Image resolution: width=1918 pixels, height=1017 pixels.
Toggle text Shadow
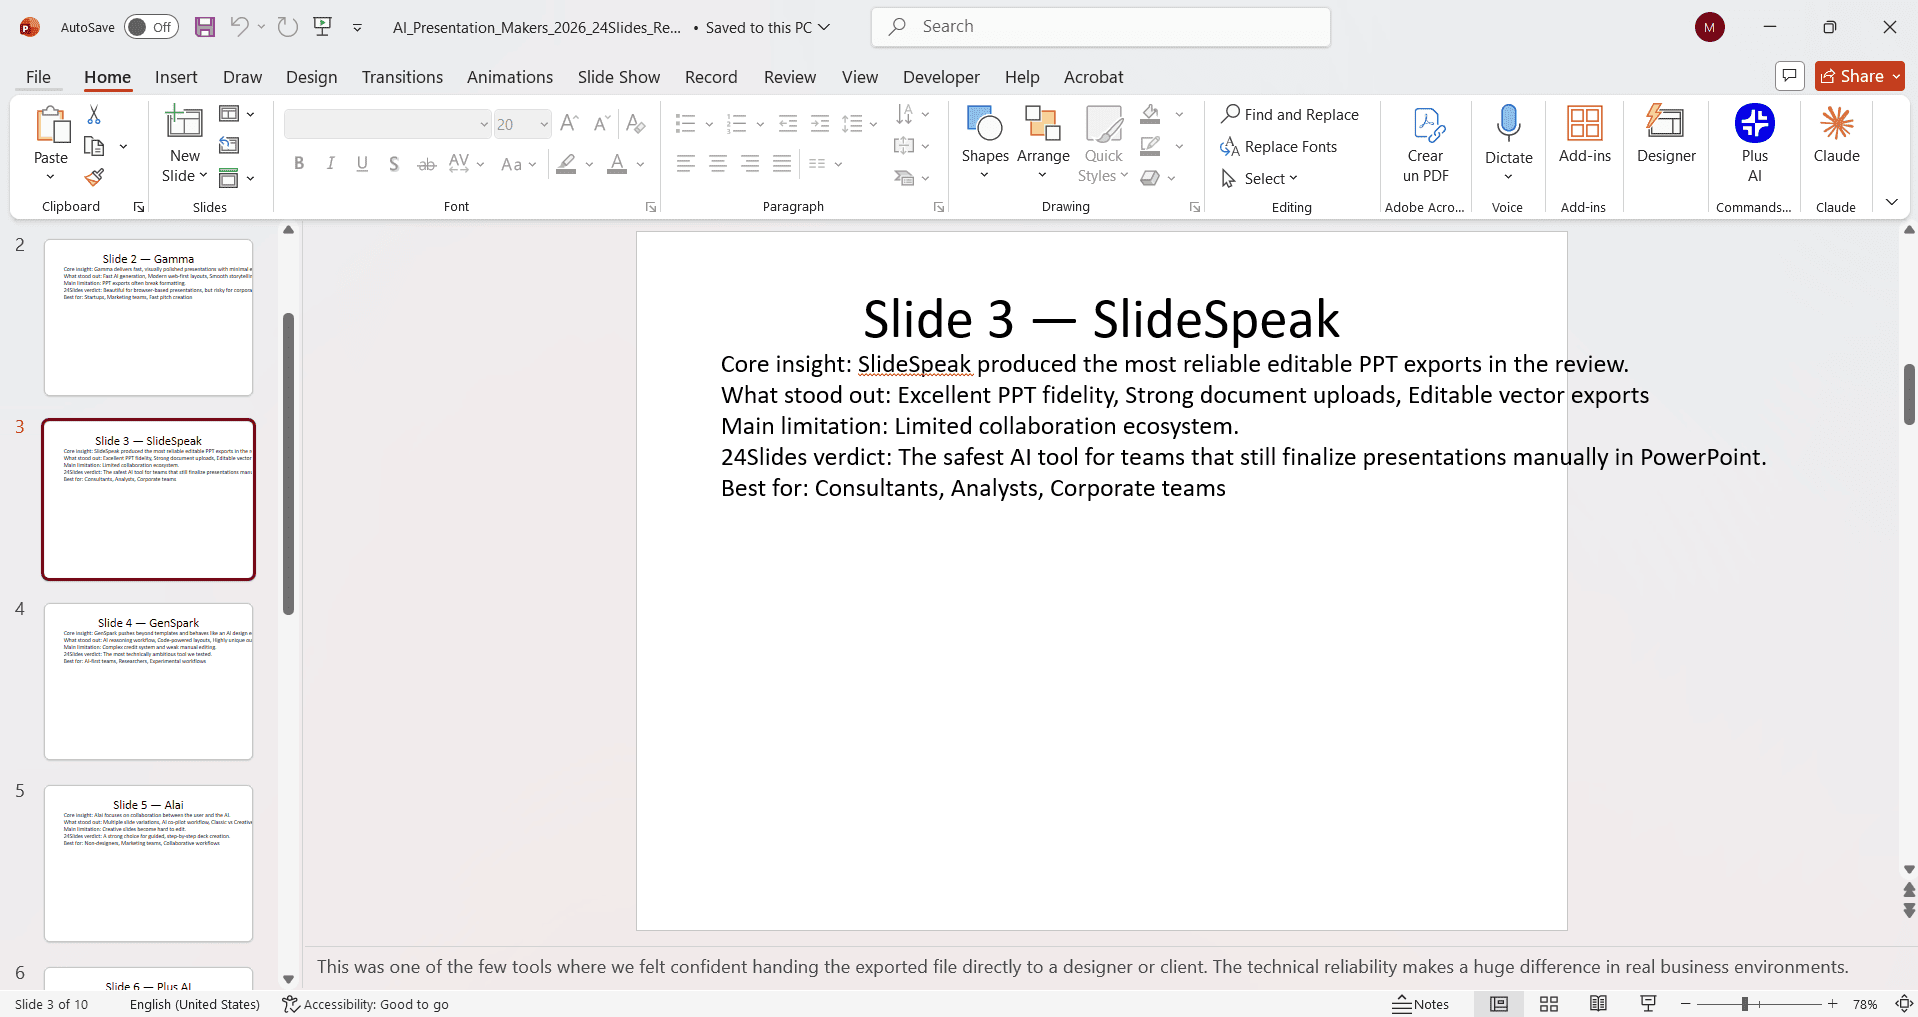coord(394,164)
